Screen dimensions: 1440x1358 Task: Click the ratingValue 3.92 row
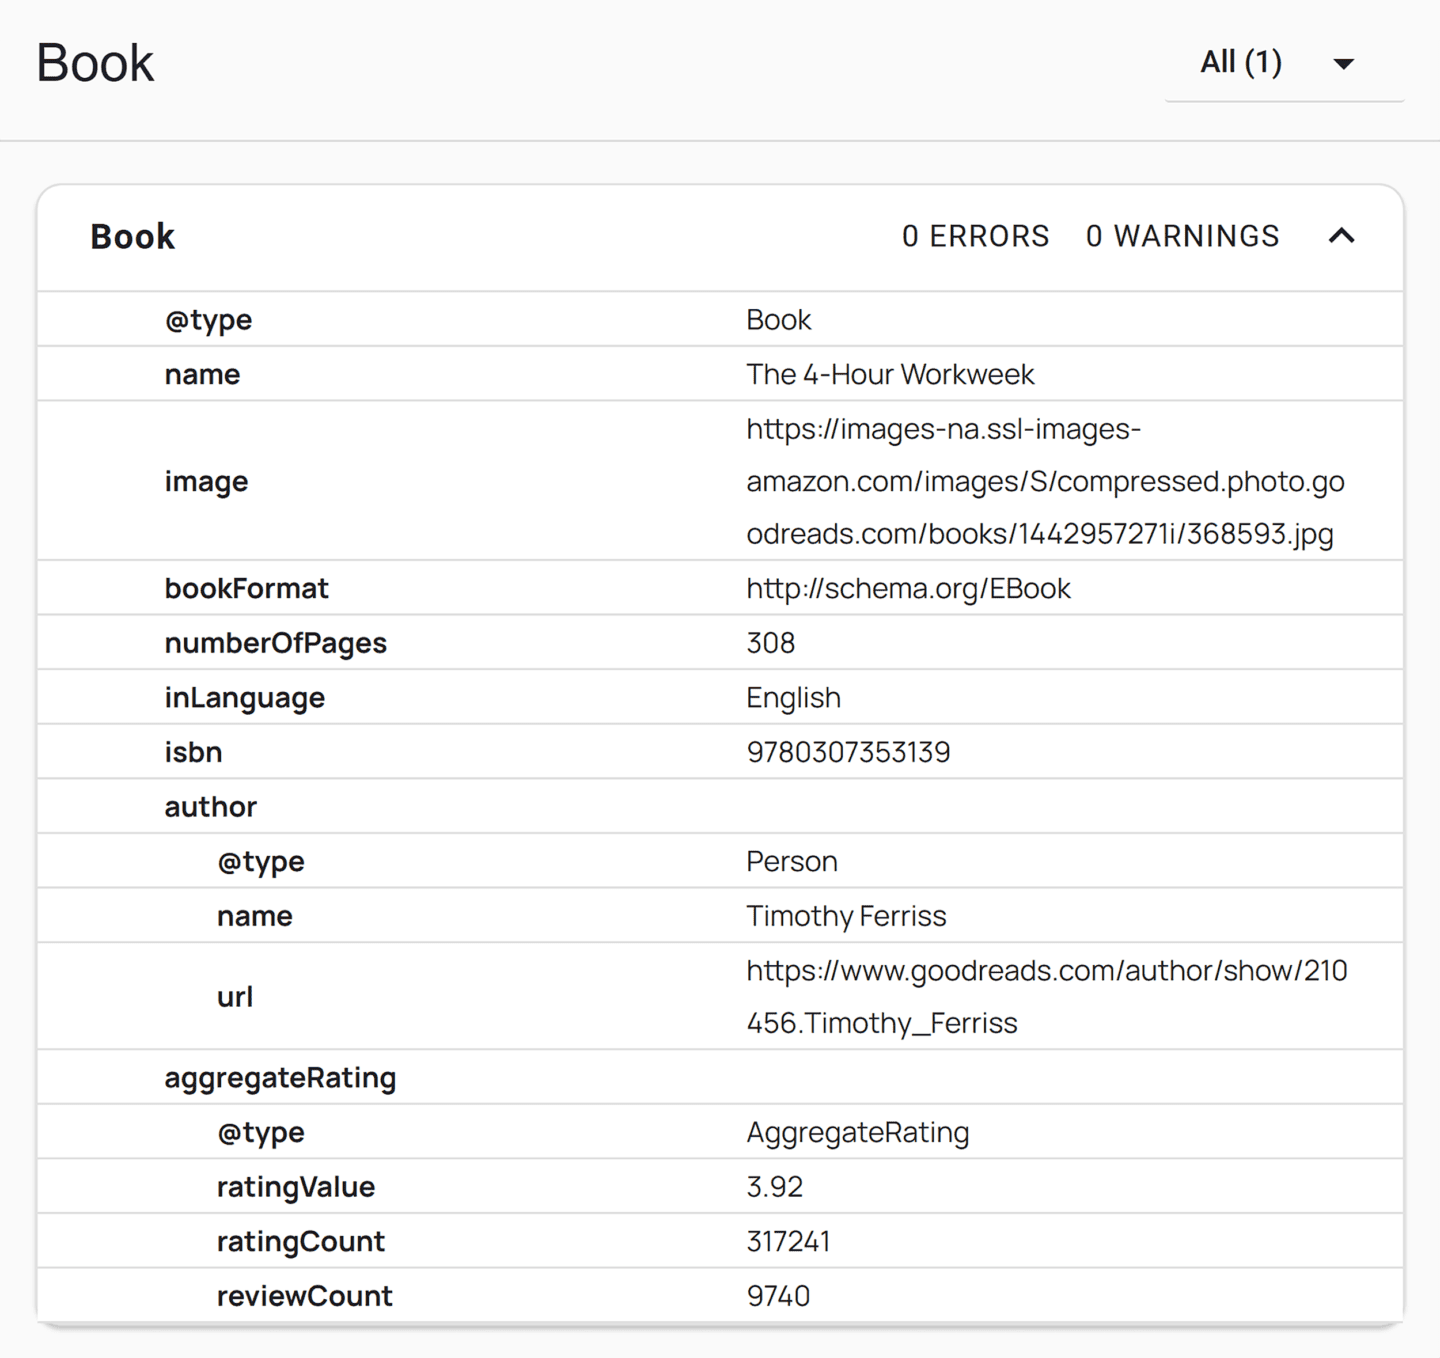click(x=774, y=1187)
